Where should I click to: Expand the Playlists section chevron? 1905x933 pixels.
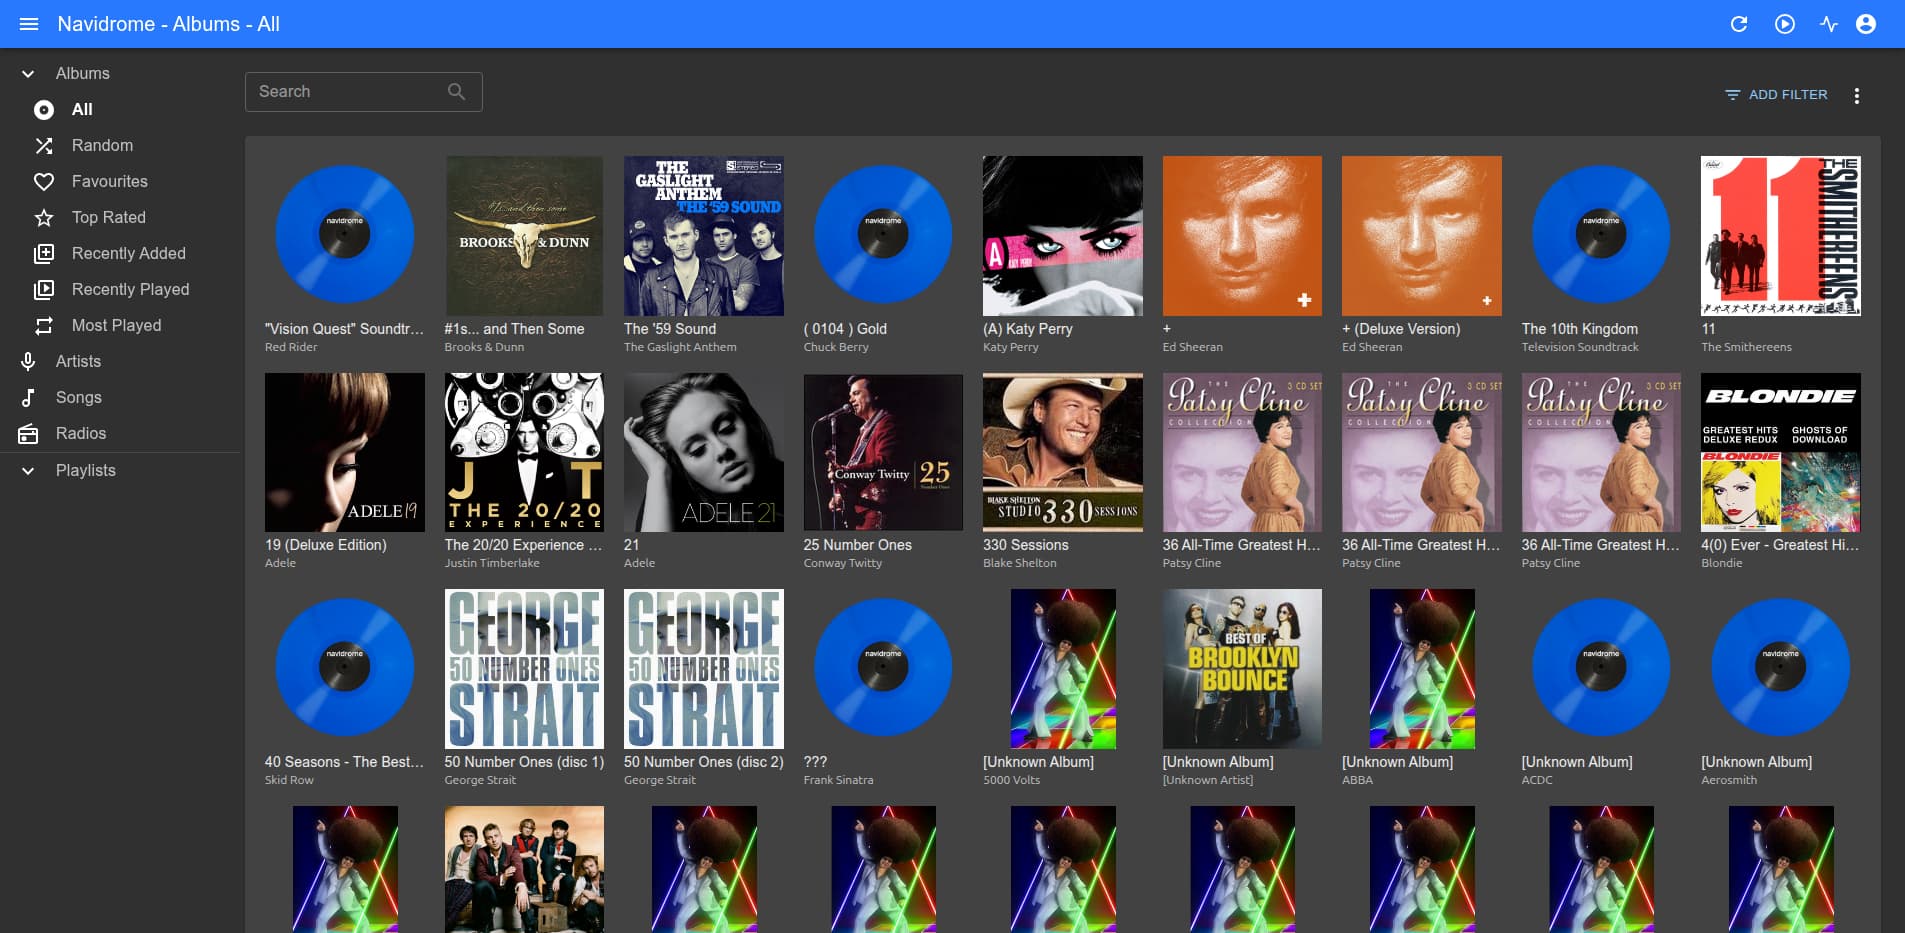tap(28, 471)
